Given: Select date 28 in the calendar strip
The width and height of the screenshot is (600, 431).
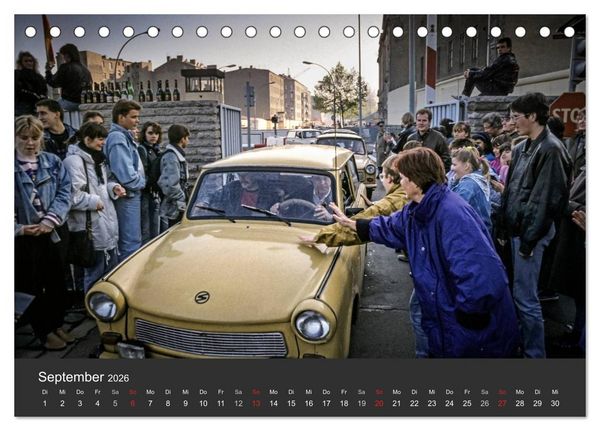Looking at the screenshot, I should point(520,403).
